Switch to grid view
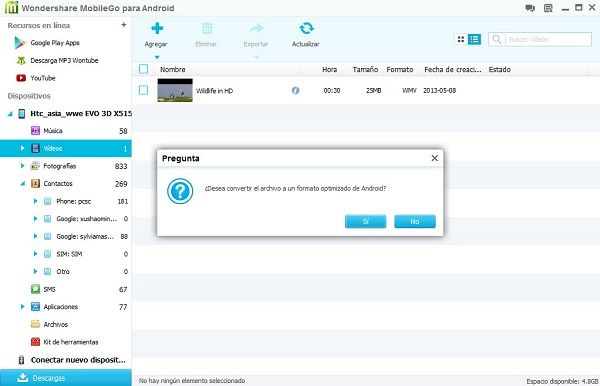This screenshot has height=386, width=600. [x=461, y=39]
